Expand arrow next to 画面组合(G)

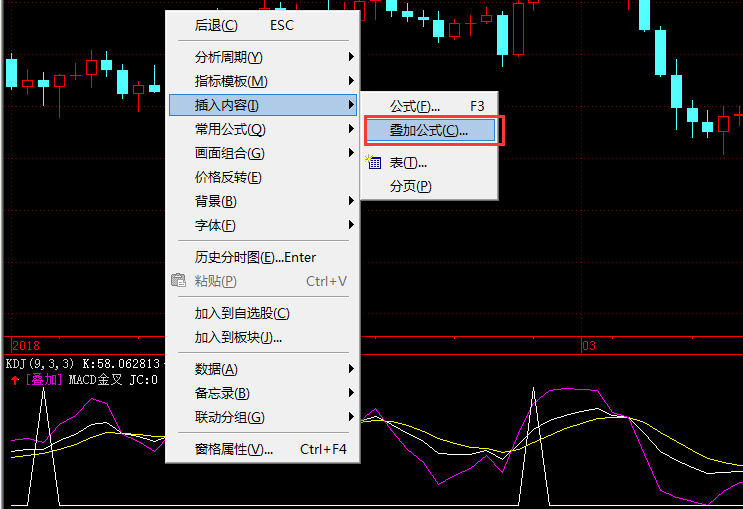(x=351, y=153)
